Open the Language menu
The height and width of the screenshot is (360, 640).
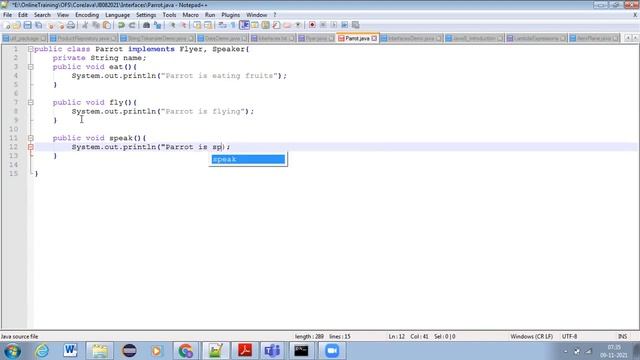coord(118,15)
